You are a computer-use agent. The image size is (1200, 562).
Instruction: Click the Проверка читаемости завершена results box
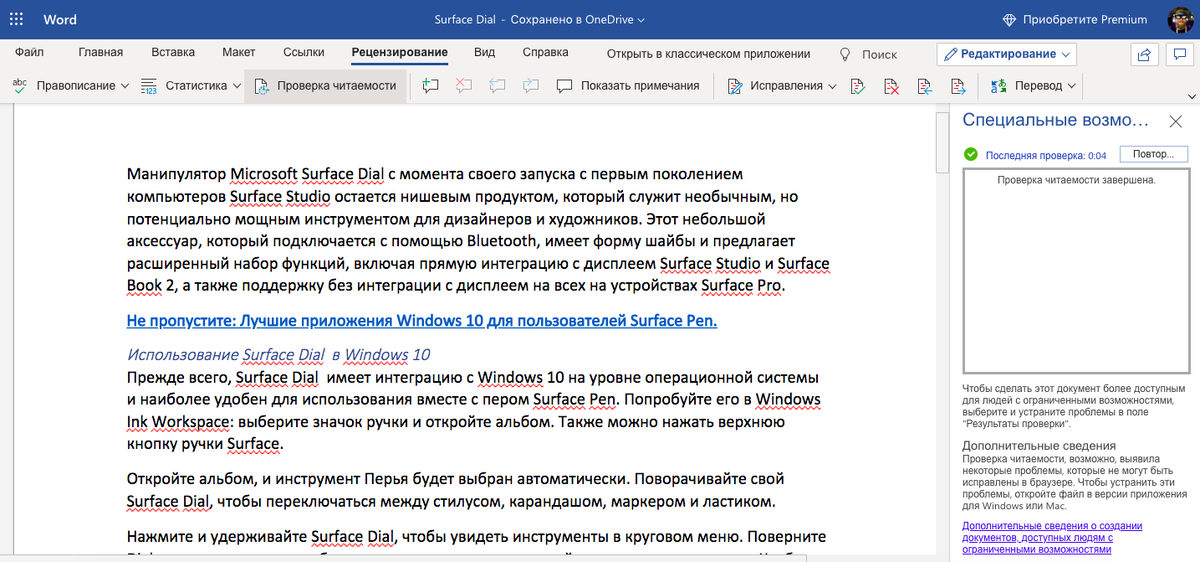[1075, 270]
